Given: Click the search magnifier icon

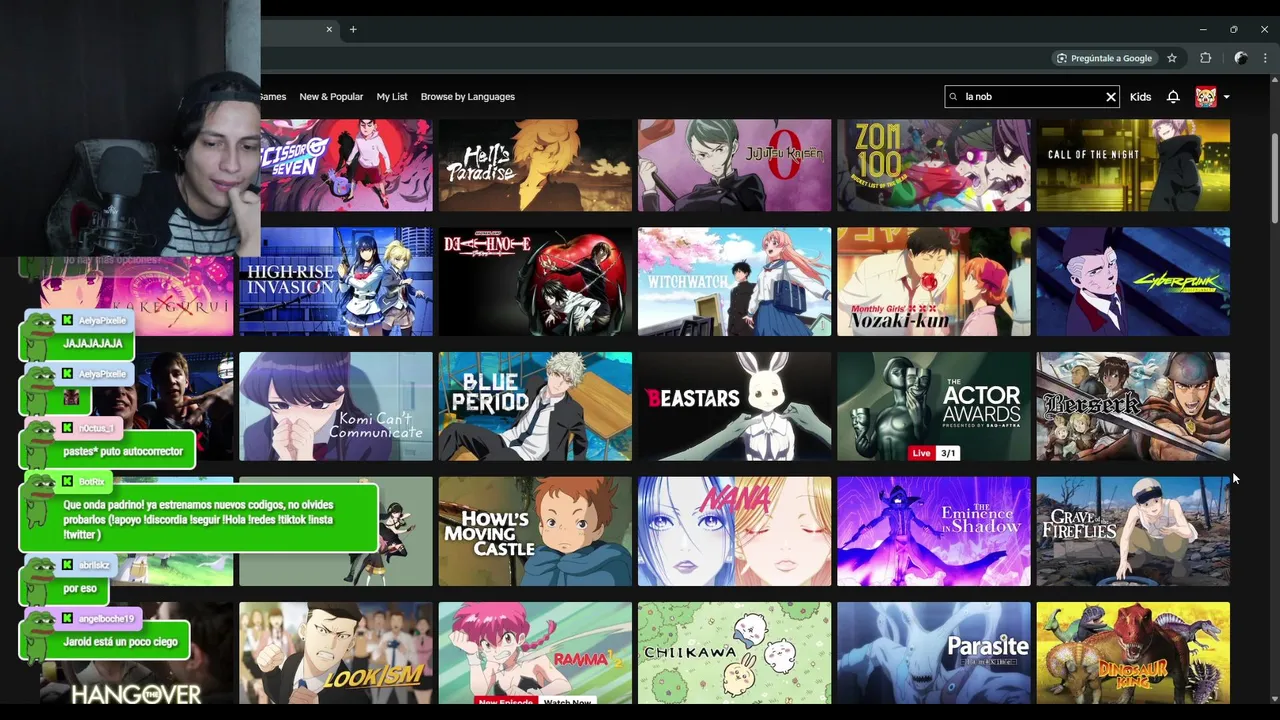Looking at the screenshot, I should click(955, 97).
